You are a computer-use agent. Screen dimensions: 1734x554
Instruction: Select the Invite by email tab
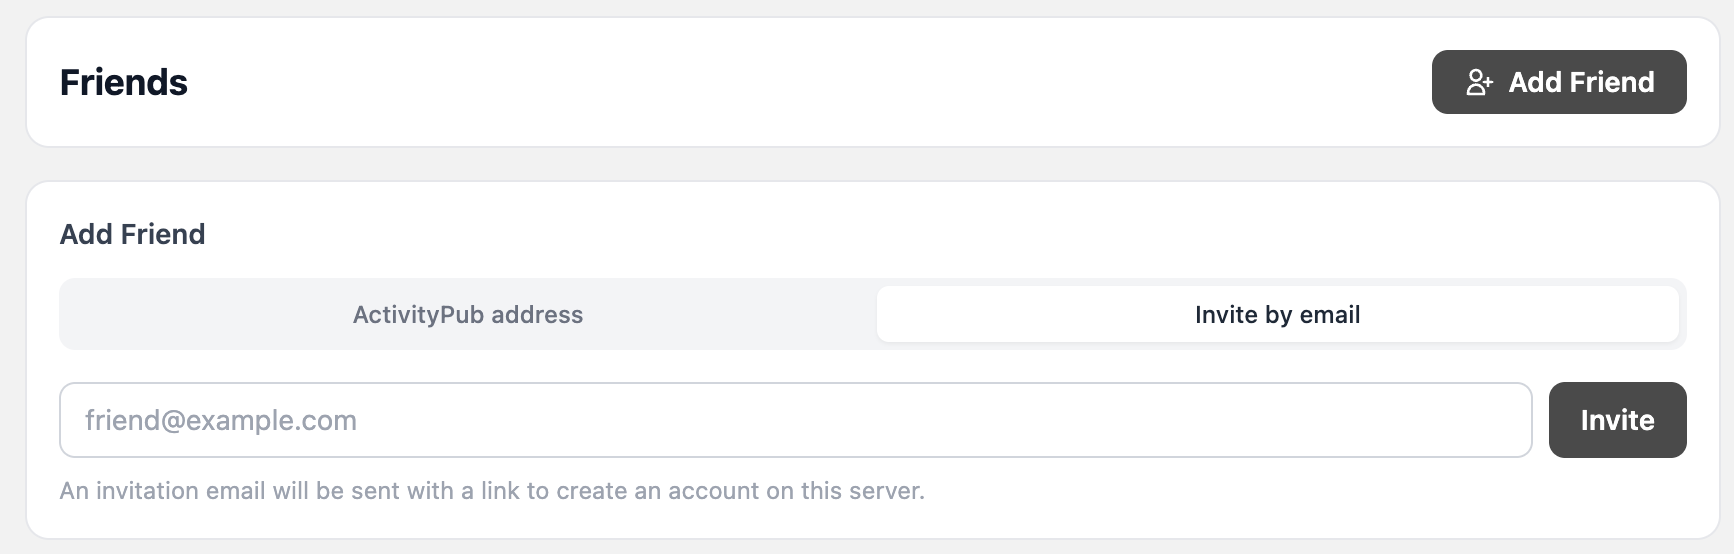pos(1277,315)
